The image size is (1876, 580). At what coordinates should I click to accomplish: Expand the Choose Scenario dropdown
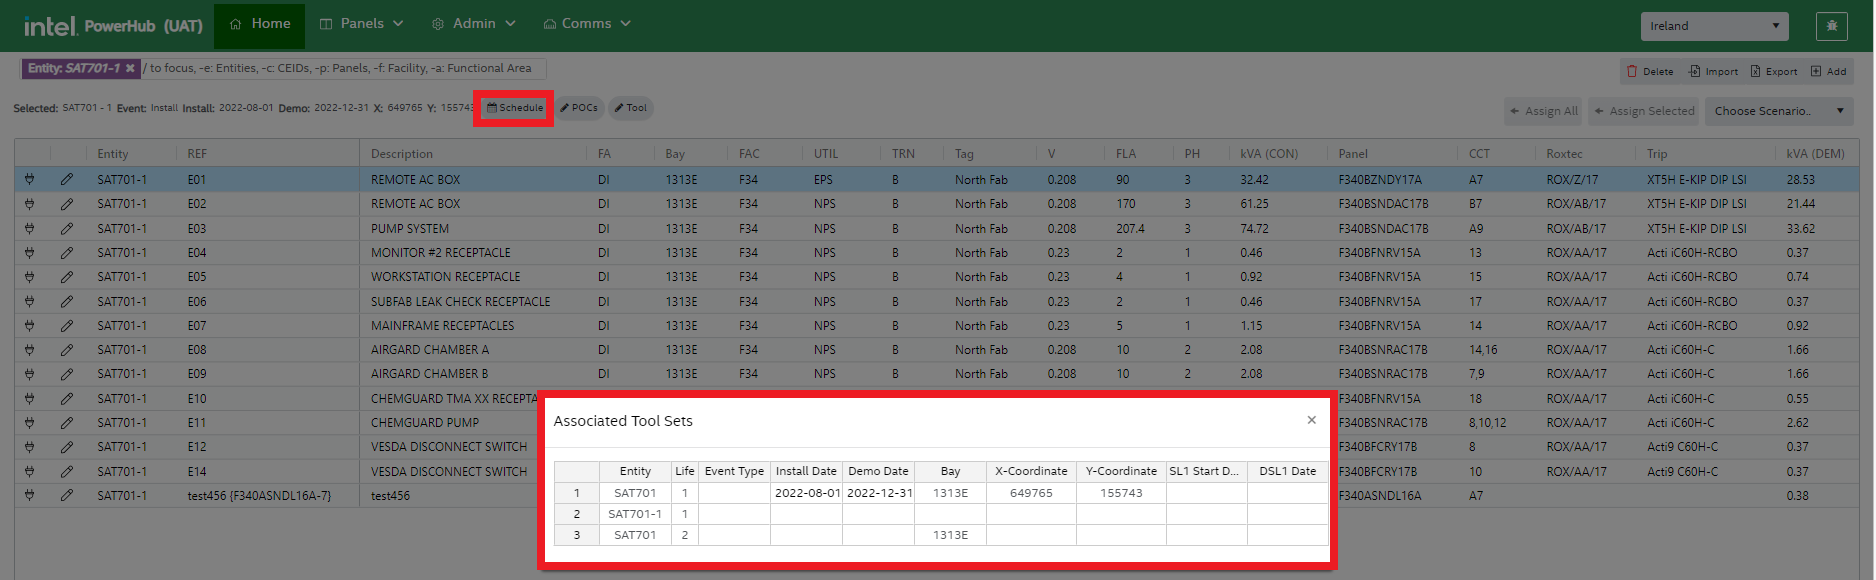coord(1779,111)
